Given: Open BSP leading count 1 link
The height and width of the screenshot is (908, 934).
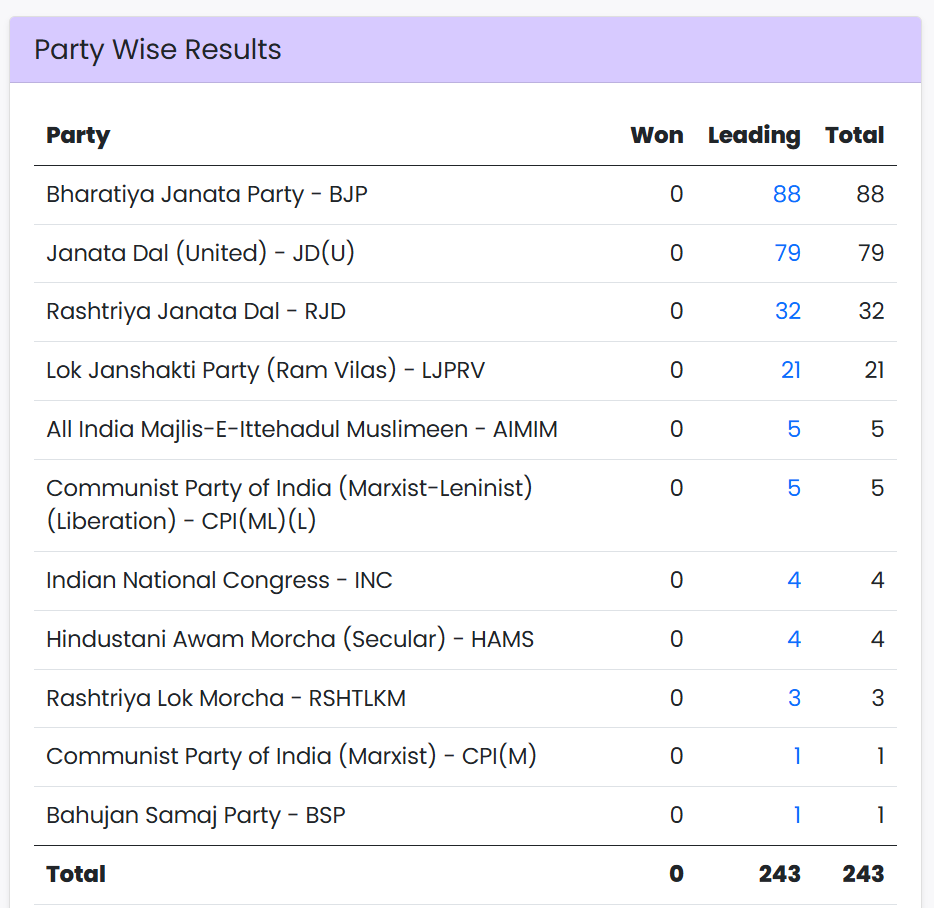Looking at the screenshot, I should (x=797, y=816).
